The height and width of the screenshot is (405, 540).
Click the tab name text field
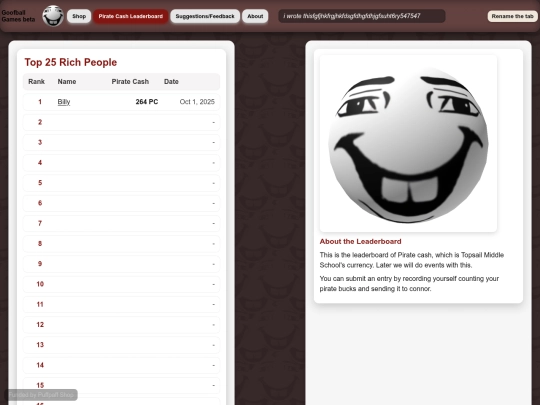pos(362,16)
